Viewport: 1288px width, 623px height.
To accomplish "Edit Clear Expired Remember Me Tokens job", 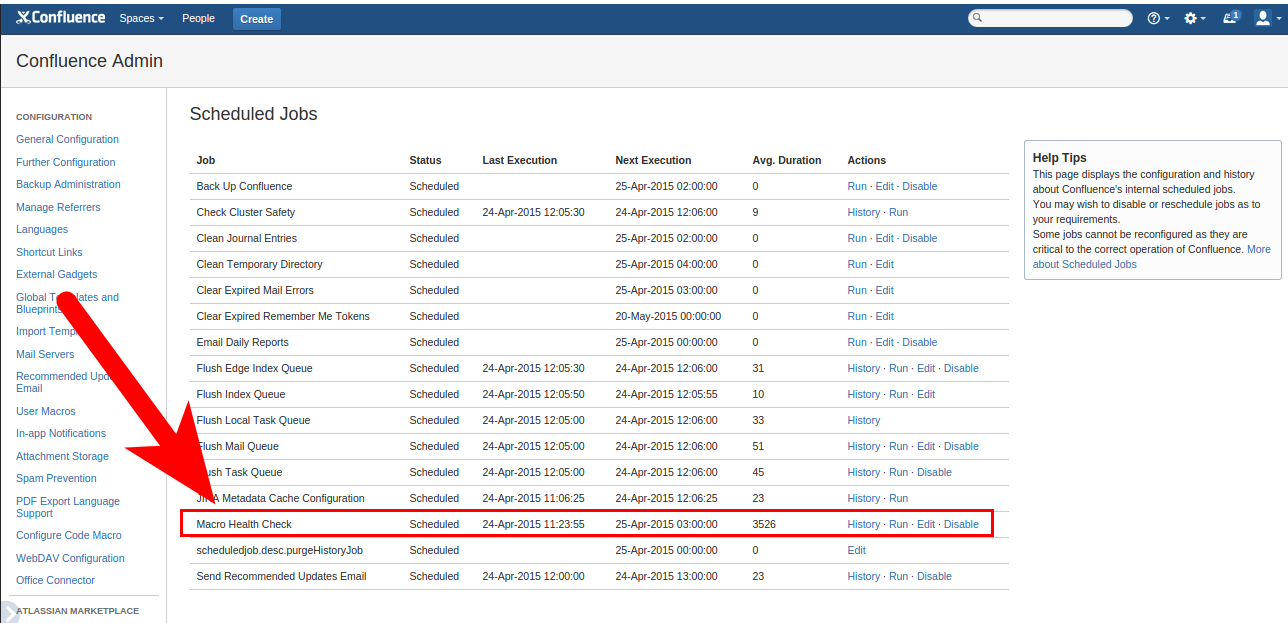I will 884,317.
